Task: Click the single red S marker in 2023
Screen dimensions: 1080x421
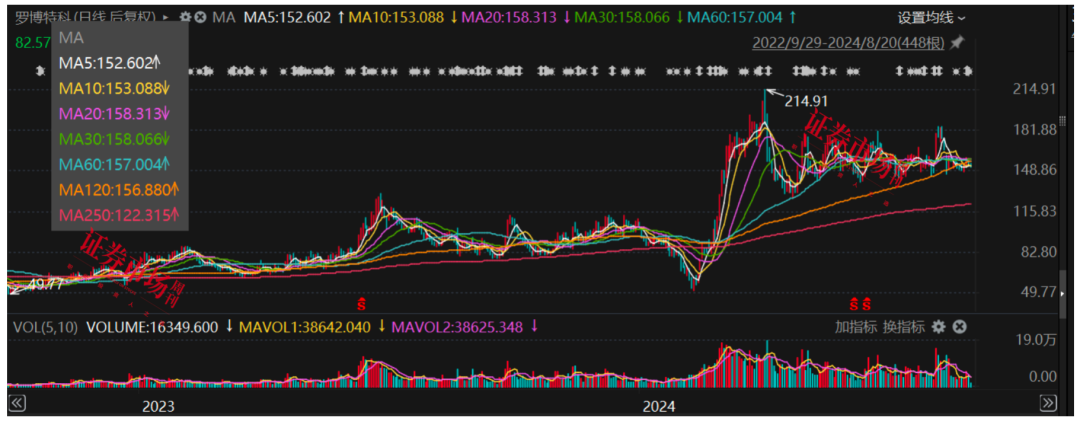Action: [360, 302]
